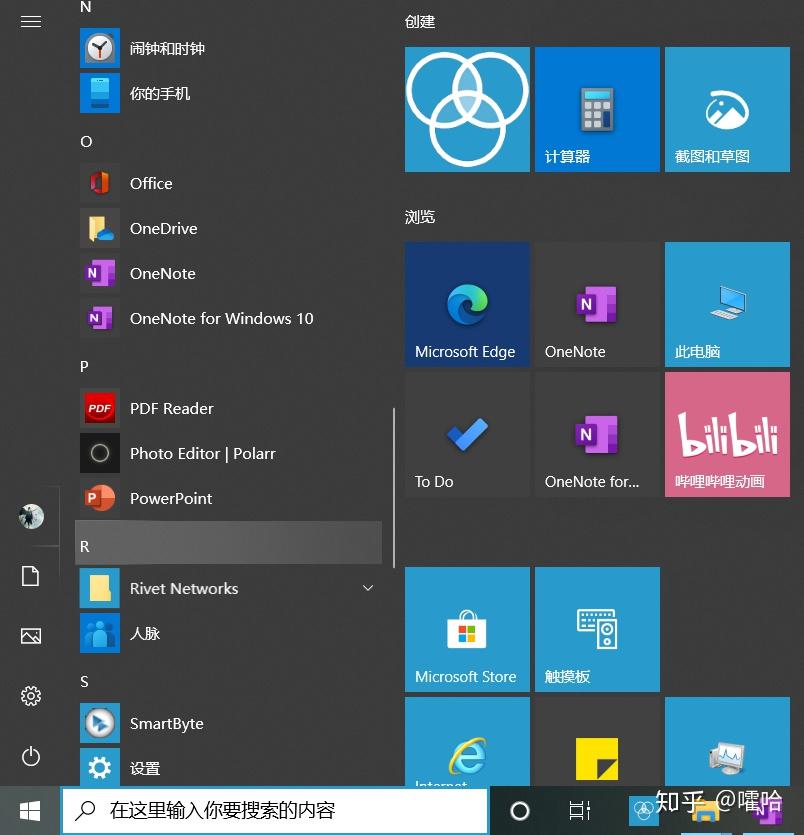Image resolution: width=804 pixels, height=835 pixels.
Task: Open Your Phone app (你的手机)
Action: [229, 93]
